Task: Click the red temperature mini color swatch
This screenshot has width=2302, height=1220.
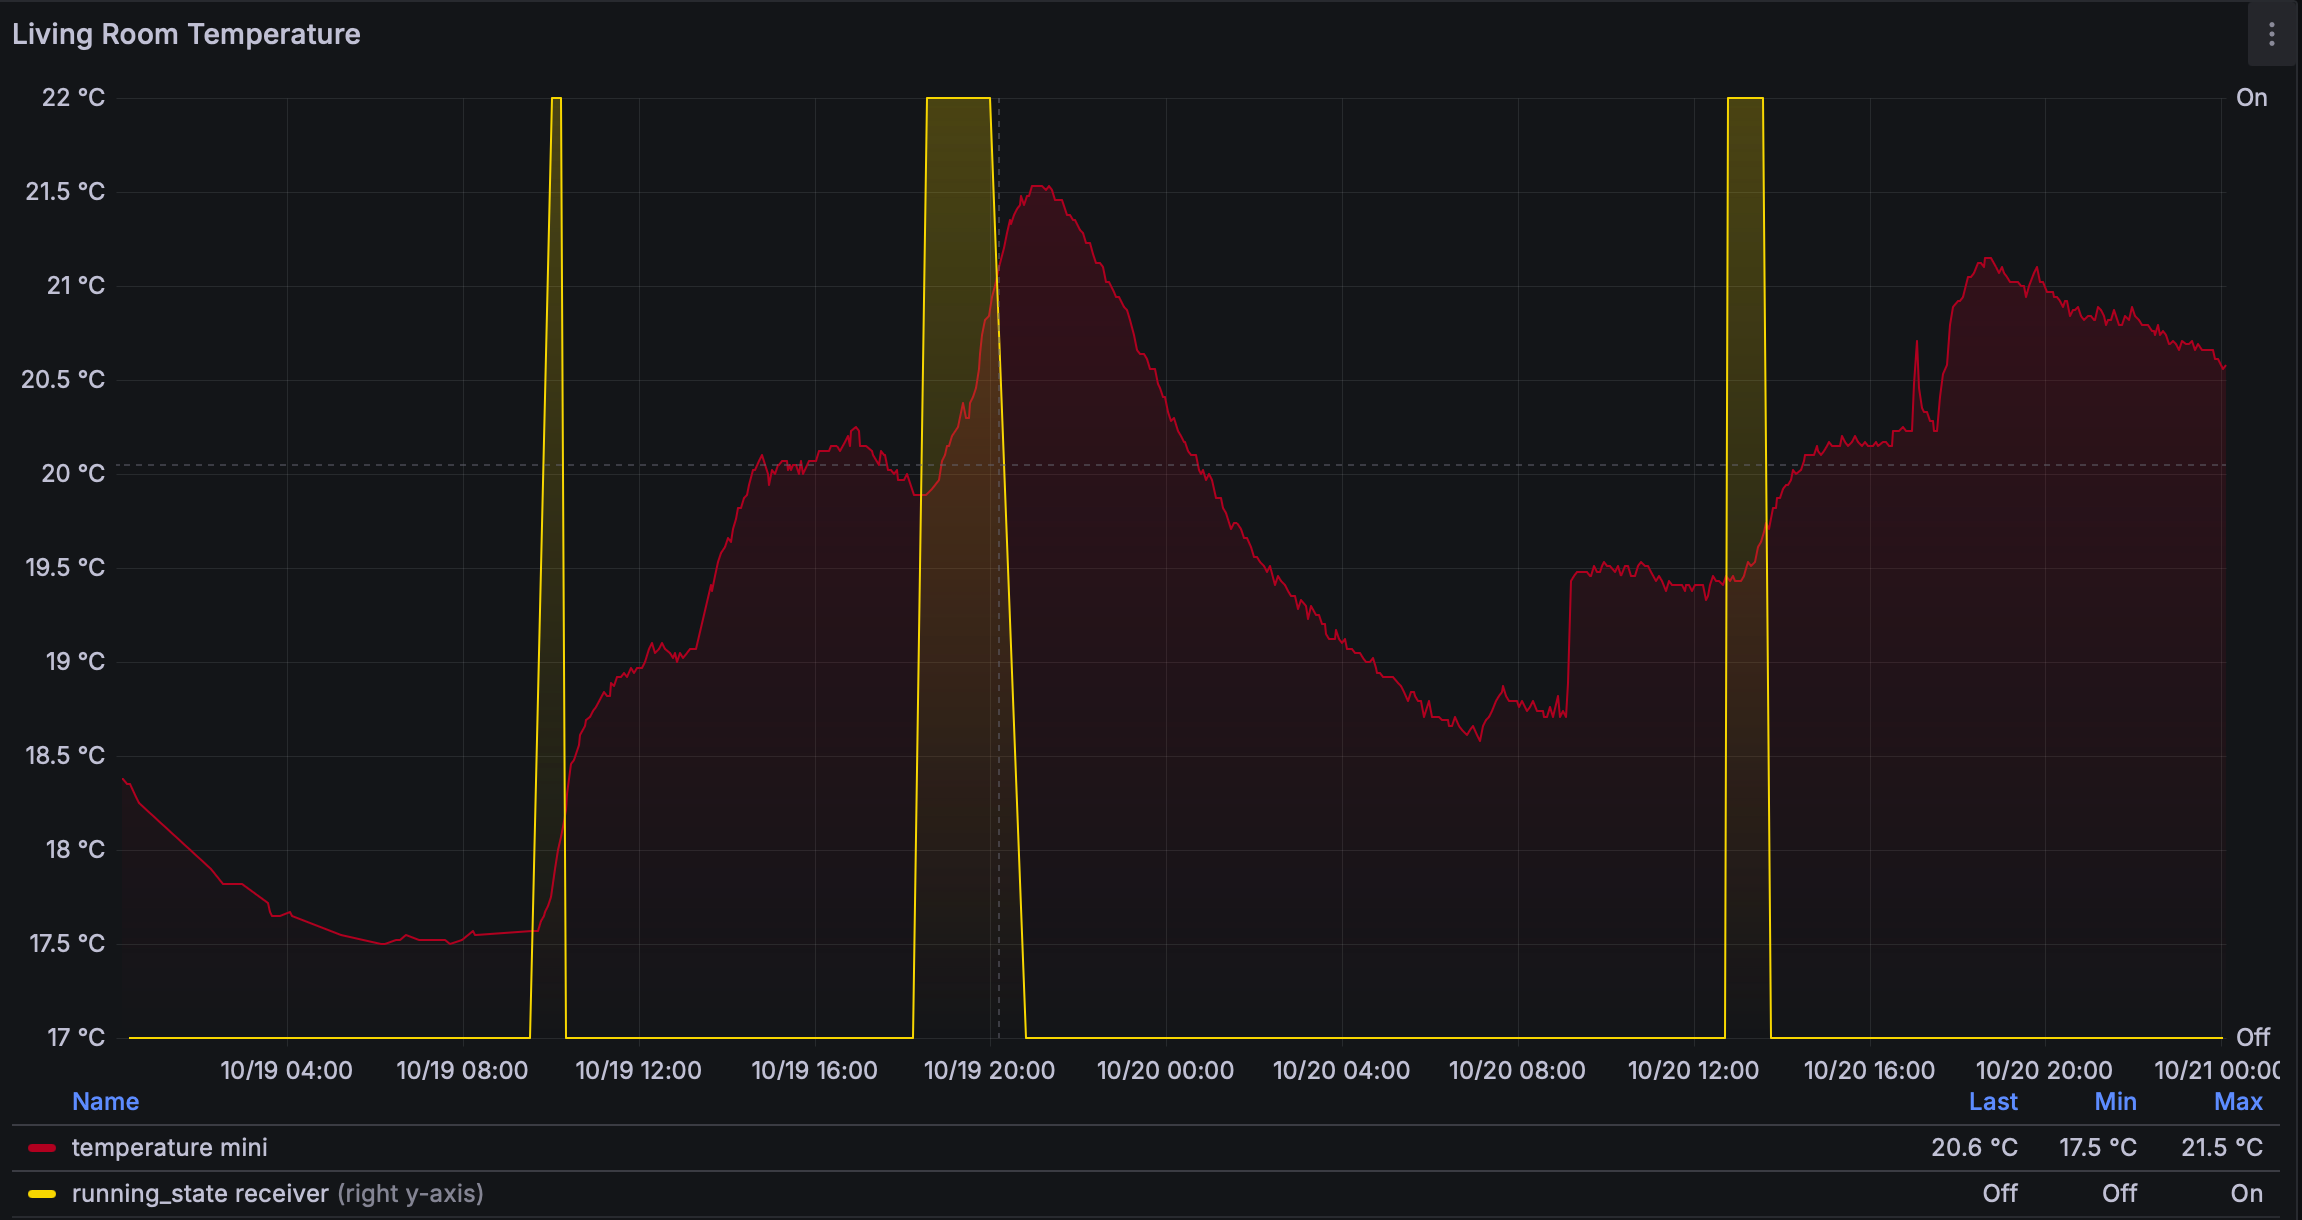Action: pyautogui.click(x=42, y=1148)
